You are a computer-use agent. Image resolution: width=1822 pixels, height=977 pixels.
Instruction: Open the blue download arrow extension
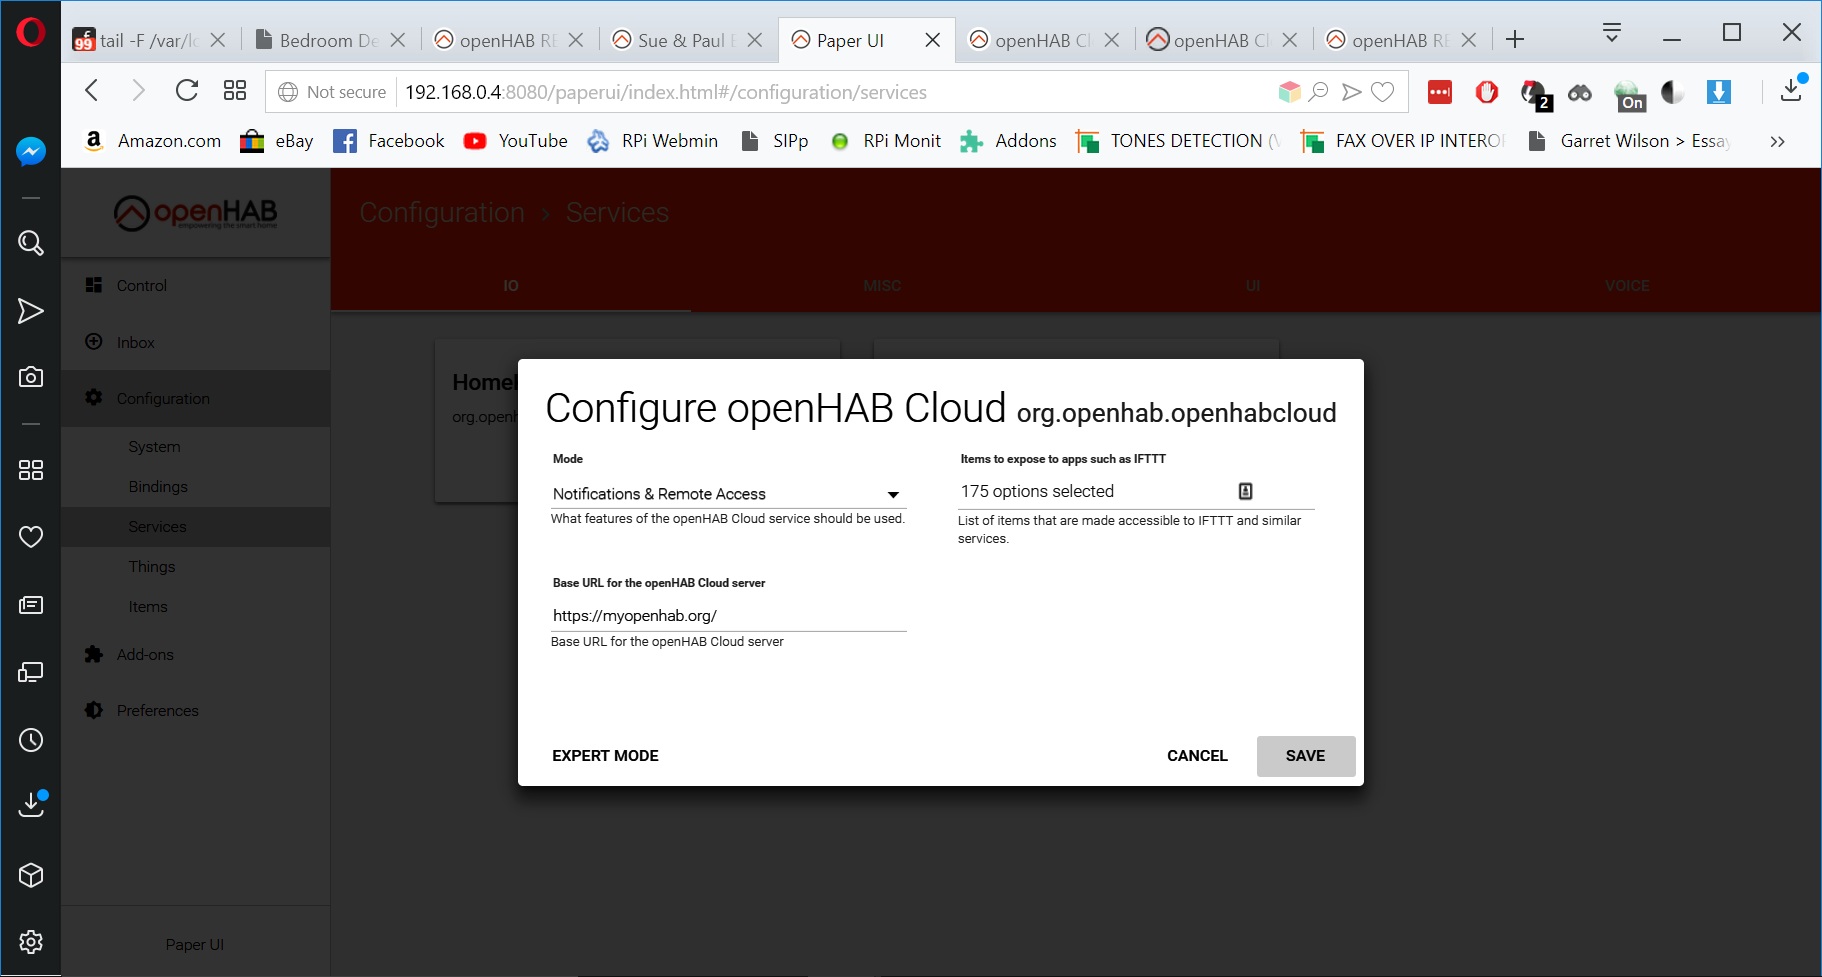(x=1719, y=92)
